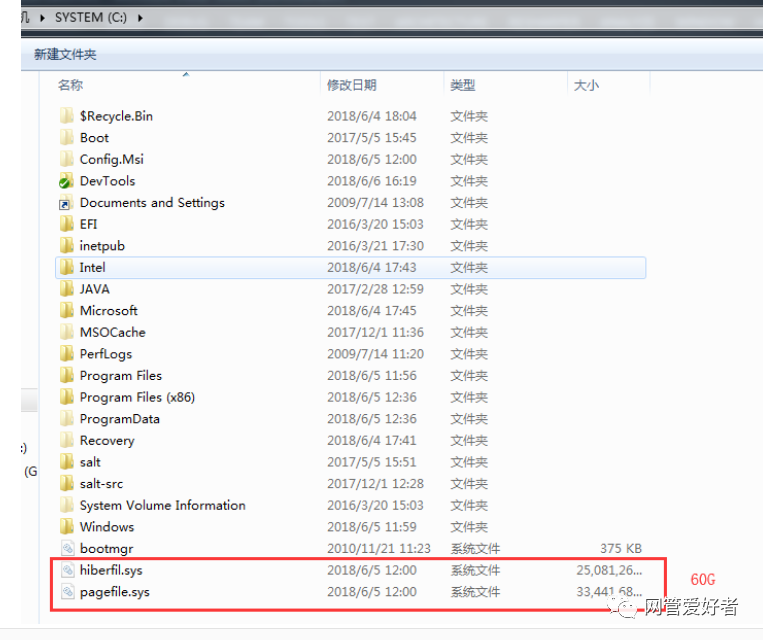Click the Microsoft folder icon
The image size is (763, 640).
coord(67,311)
